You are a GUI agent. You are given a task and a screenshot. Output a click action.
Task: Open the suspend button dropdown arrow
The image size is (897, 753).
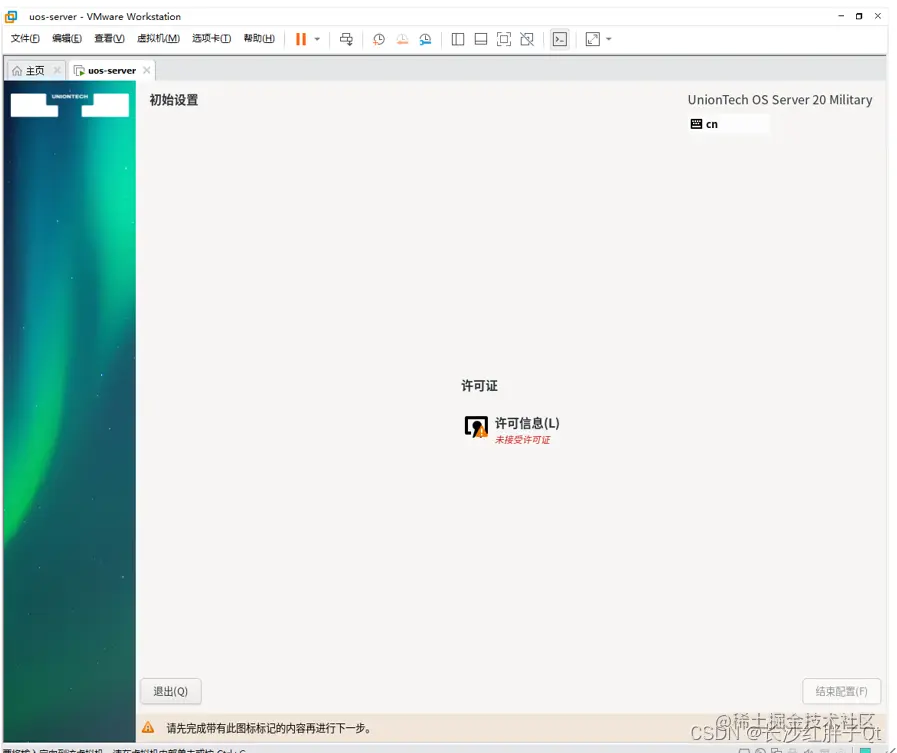(316, 39)
